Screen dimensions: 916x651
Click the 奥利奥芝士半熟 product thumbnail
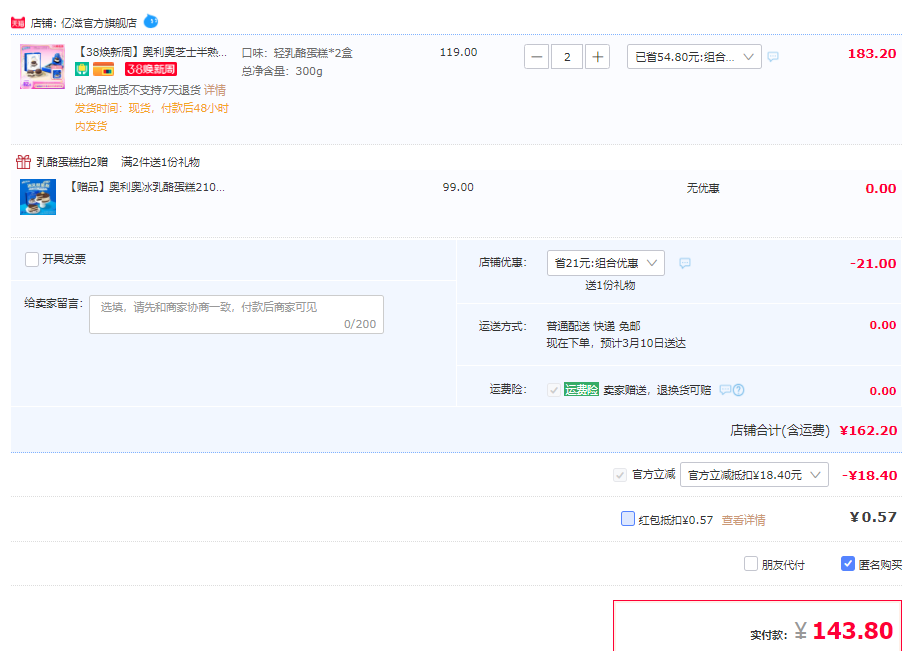point(42,66)
